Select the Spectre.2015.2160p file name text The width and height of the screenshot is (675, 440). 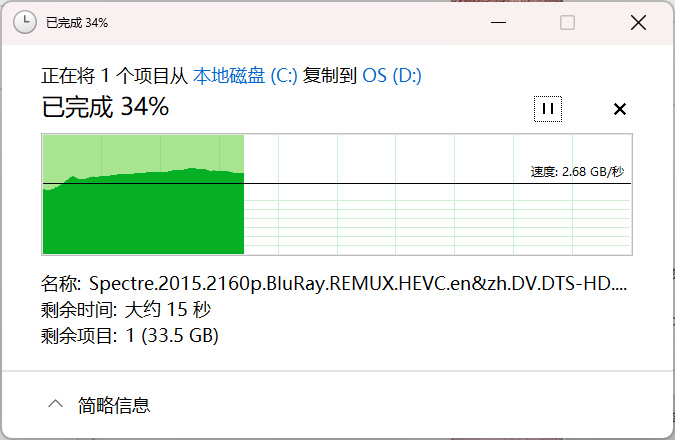(358, 284)
